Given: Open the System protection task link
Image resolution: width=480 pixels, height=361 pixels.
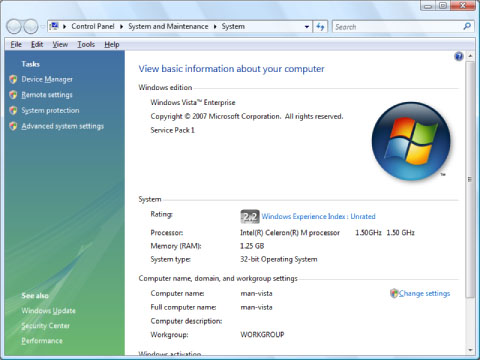Looking at the screenshot, I should tap(50, 110).
